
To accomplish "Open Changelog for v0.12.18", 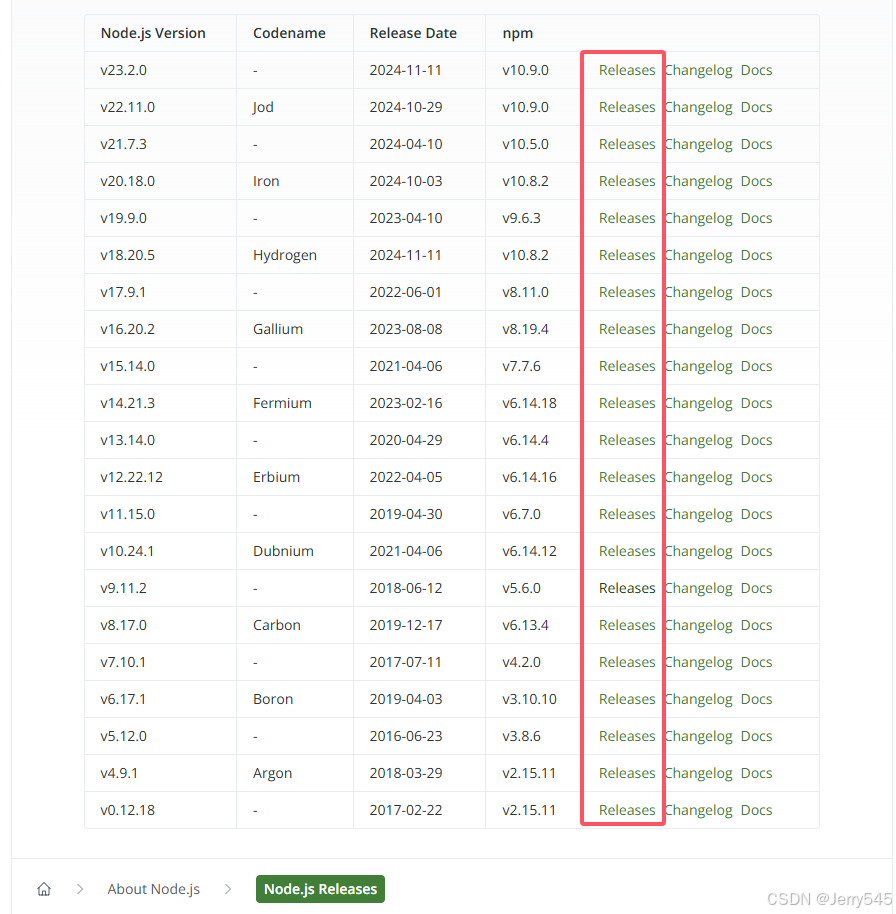I will [x=698, y=810].
